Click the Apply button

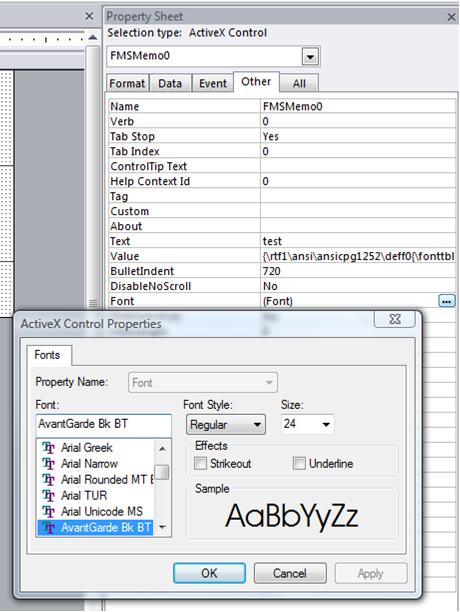371,573
